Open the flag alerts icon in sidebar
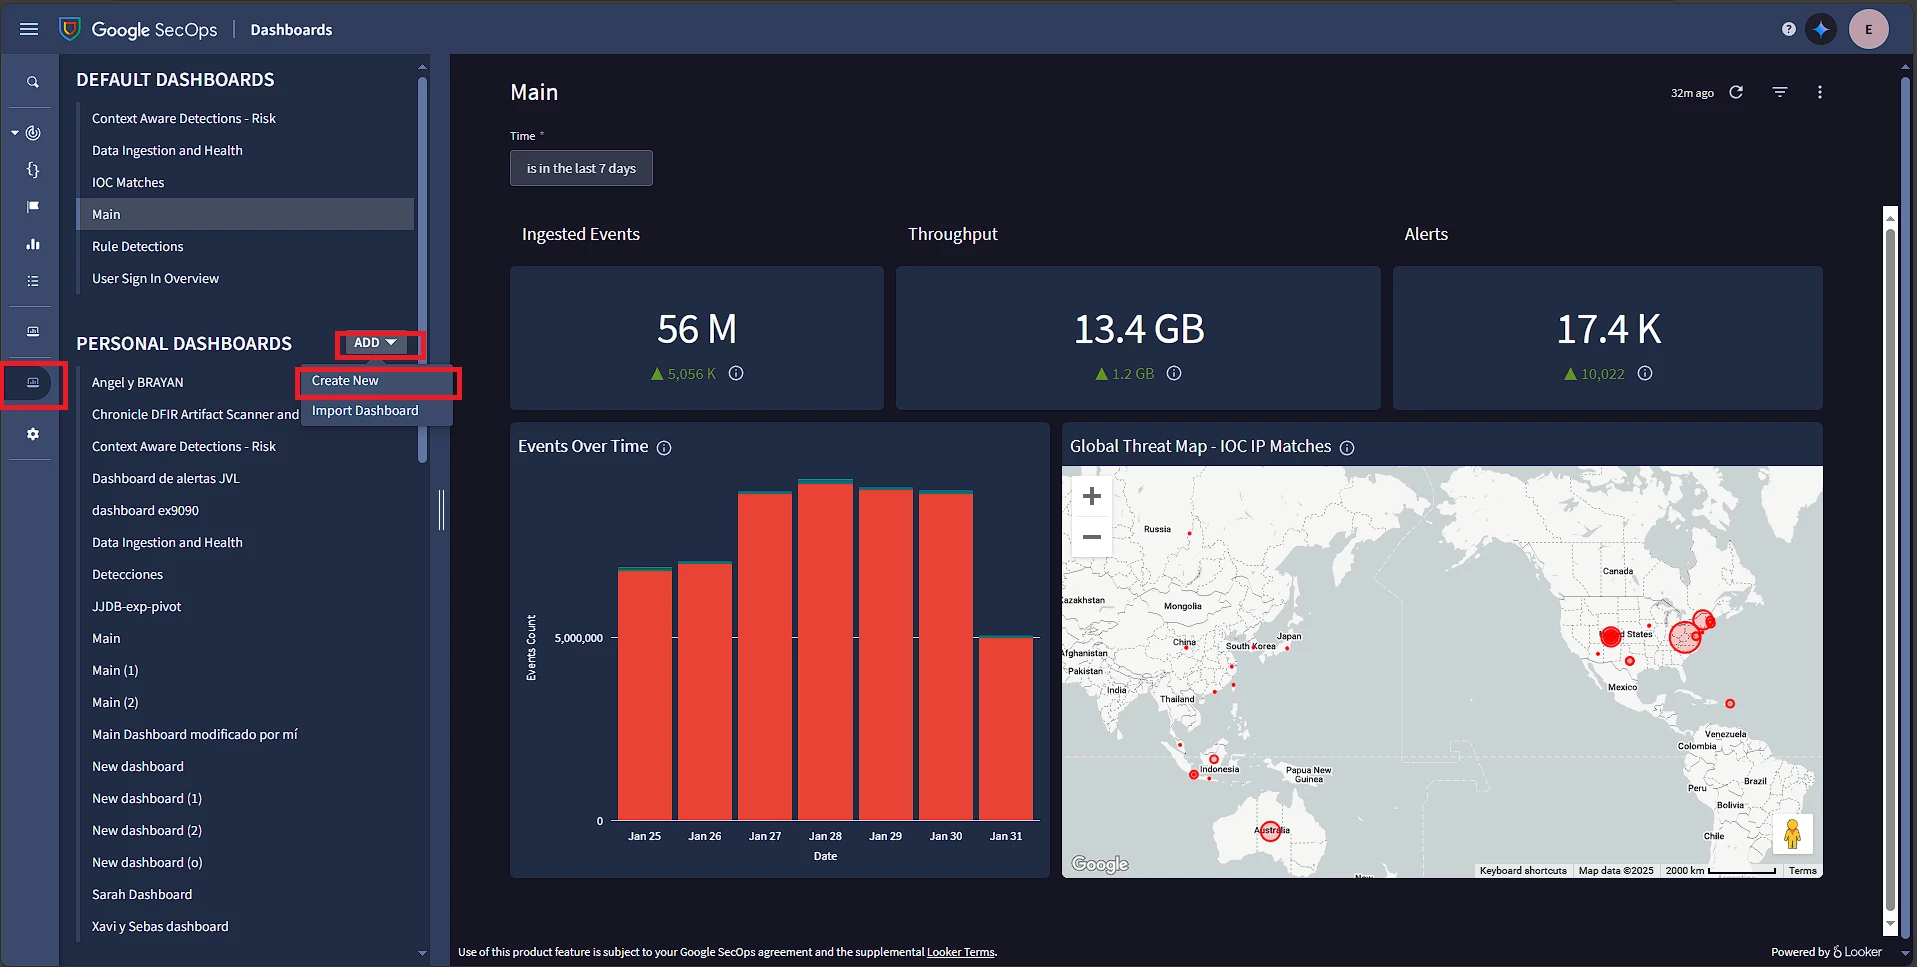 point(33,207)
